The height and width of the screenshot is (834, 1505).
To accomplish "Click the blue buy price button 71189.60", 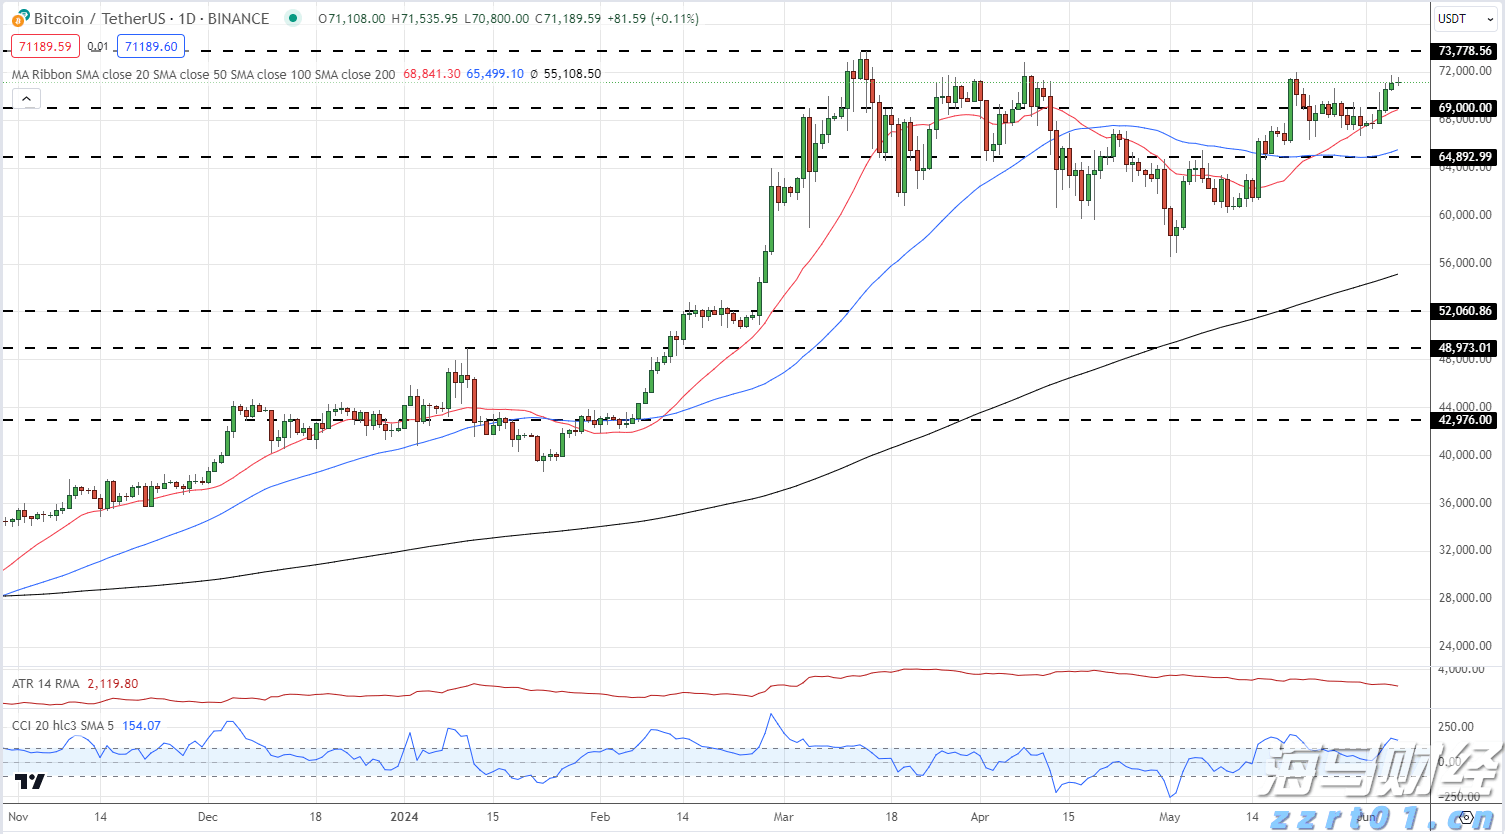I will click(151, 46).
